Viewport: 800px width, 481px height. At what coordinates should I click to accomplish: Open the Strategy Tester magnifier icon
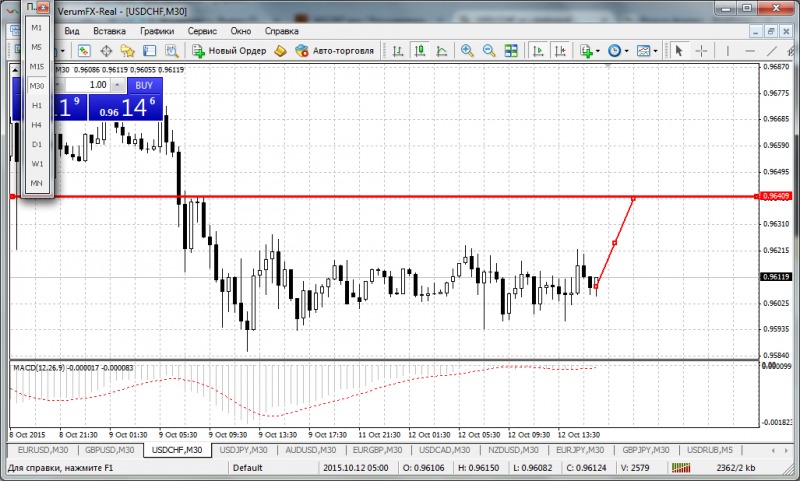click(x=171, y=50)
